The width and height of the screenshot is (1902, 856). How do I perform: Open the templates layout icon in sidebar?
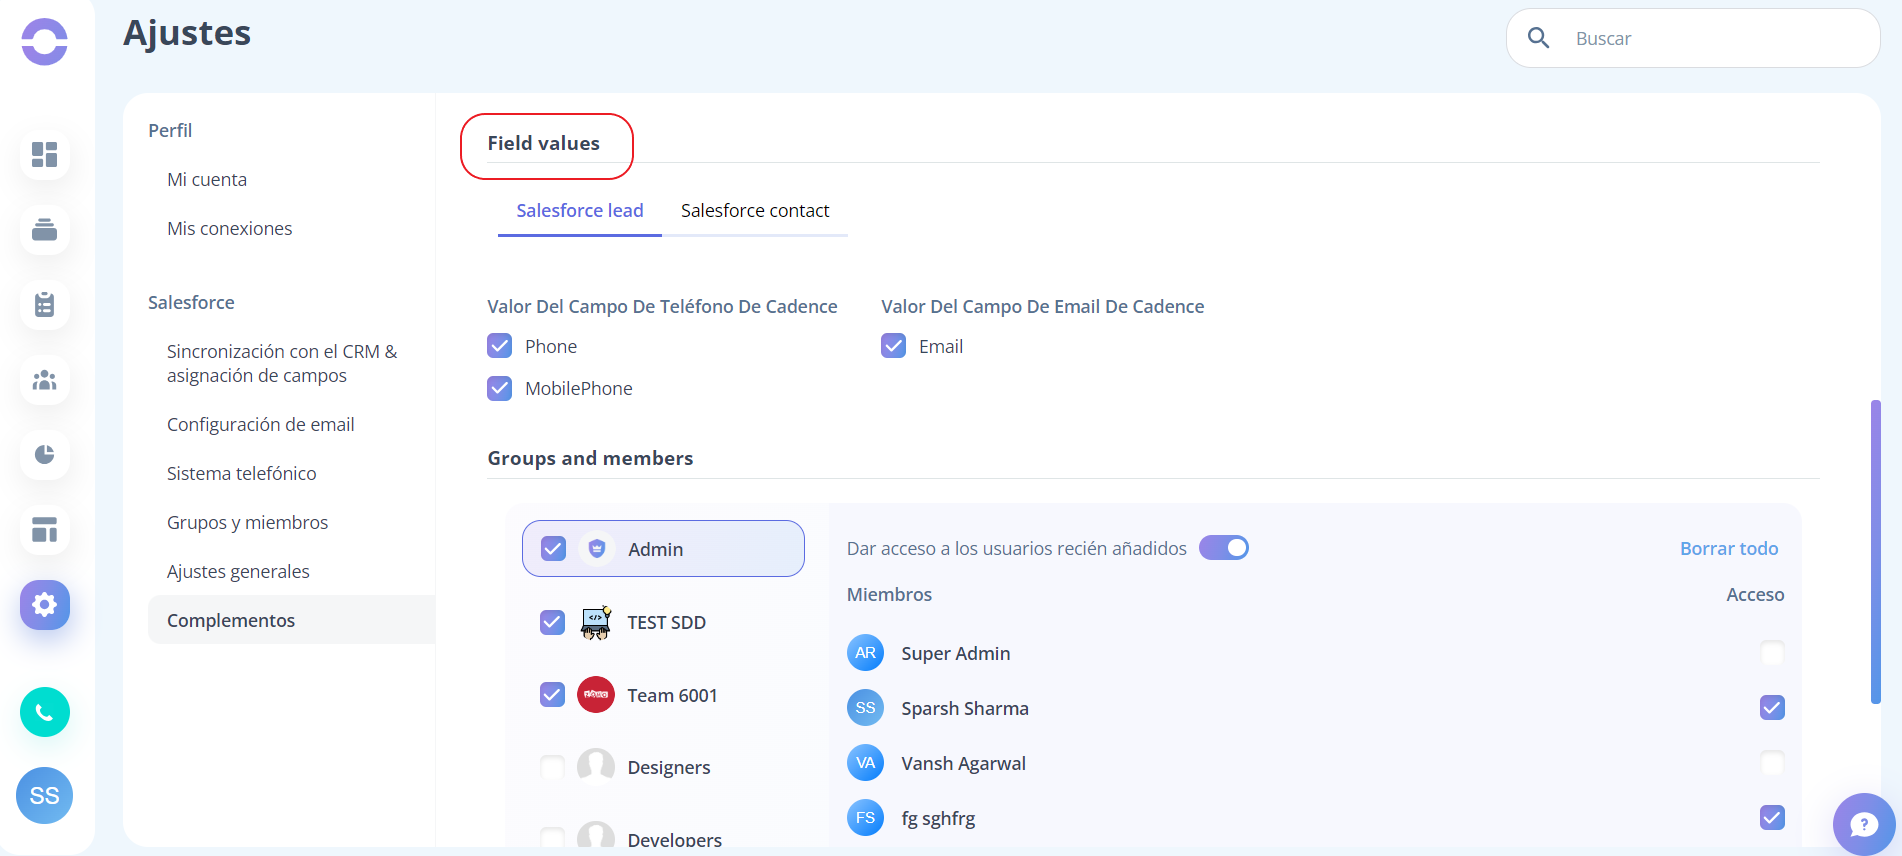click(x=44, y=530)
